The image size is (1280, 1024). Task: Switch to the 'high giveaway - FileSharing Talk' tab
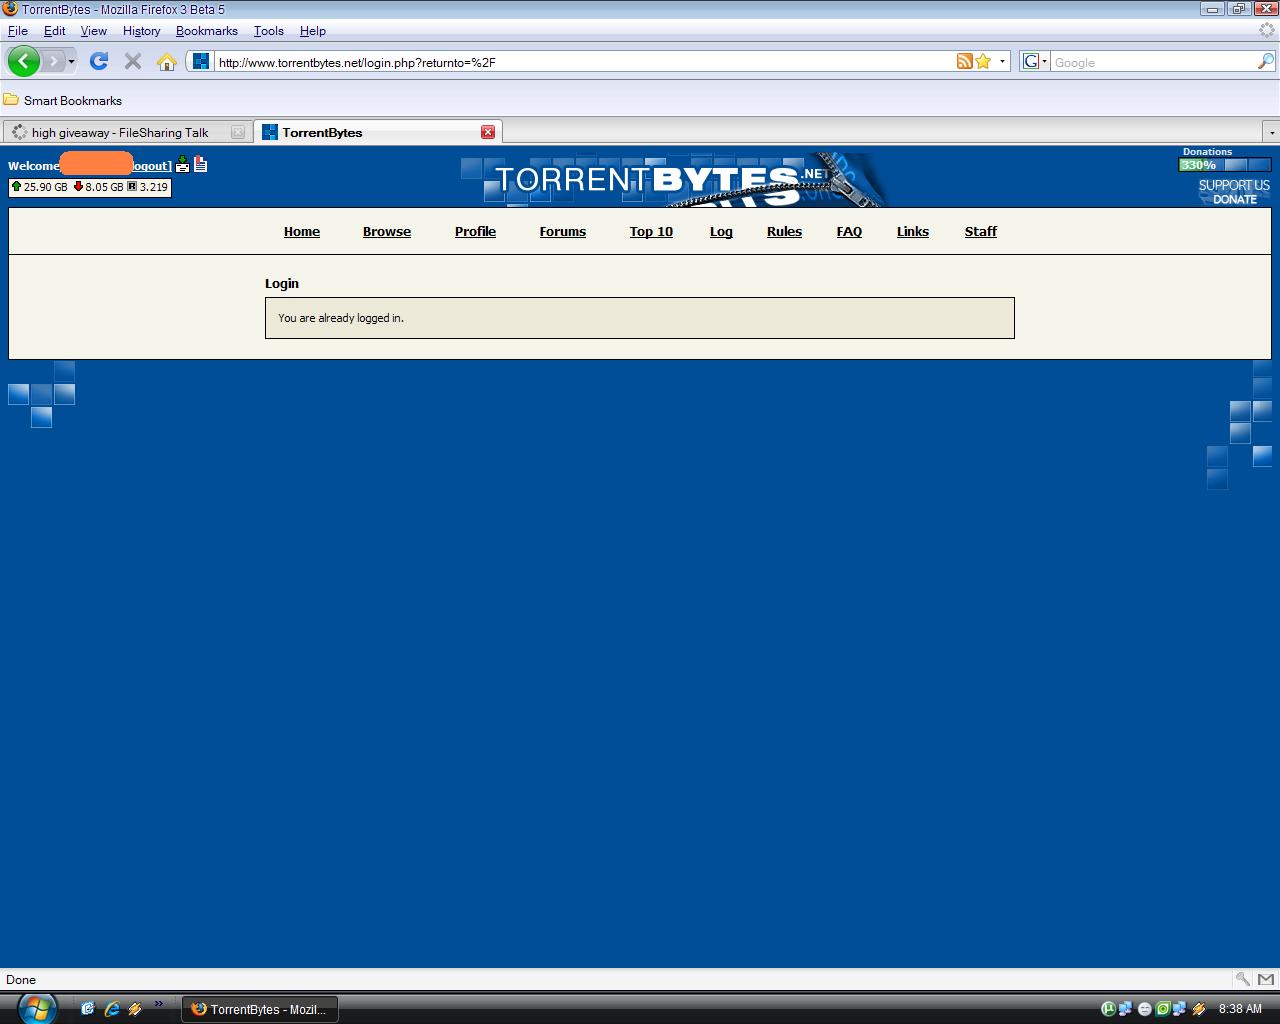tap(126, 132)
